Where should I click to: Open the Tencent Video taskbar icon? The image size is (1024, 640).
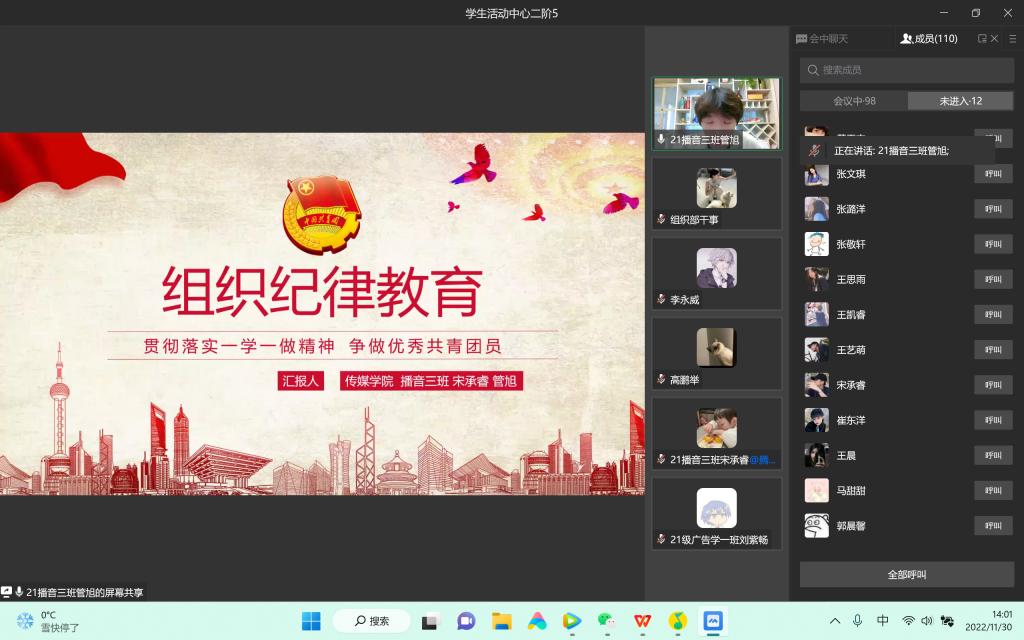coord(572,621)
